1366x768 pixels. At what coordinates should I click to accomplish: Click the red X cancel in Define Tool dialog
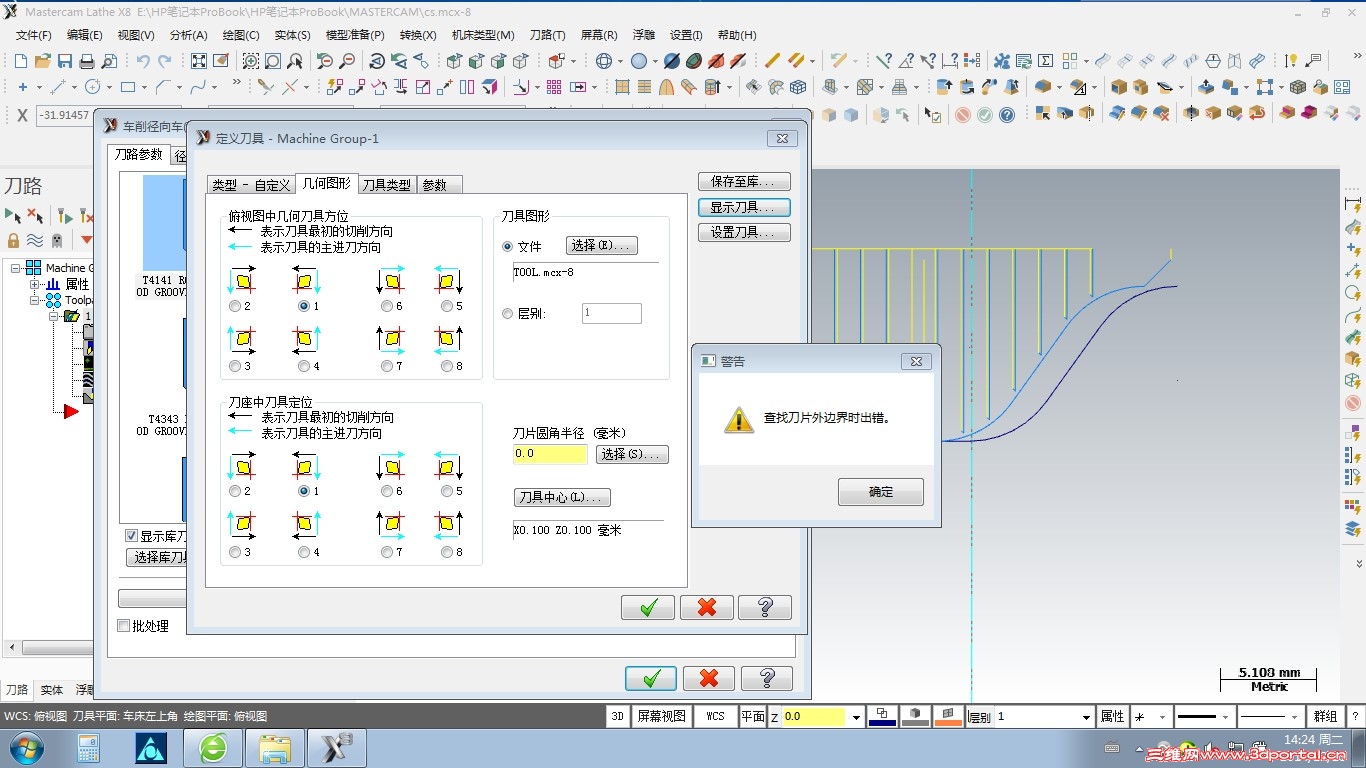tap(707, 607)
